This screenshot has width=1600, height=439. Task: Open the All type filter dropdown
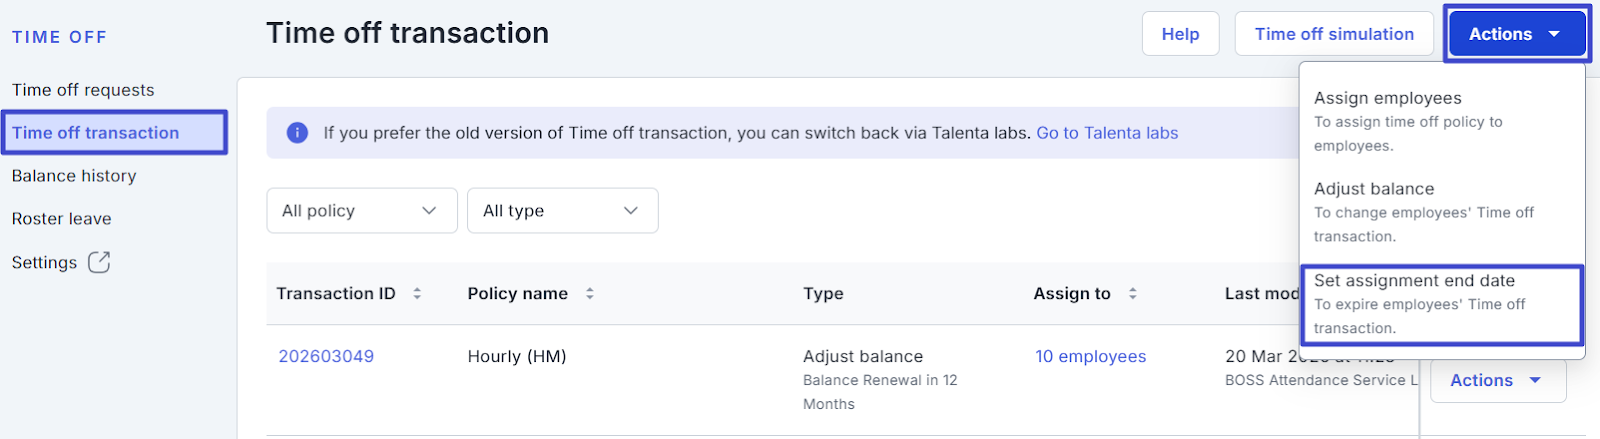562,211
